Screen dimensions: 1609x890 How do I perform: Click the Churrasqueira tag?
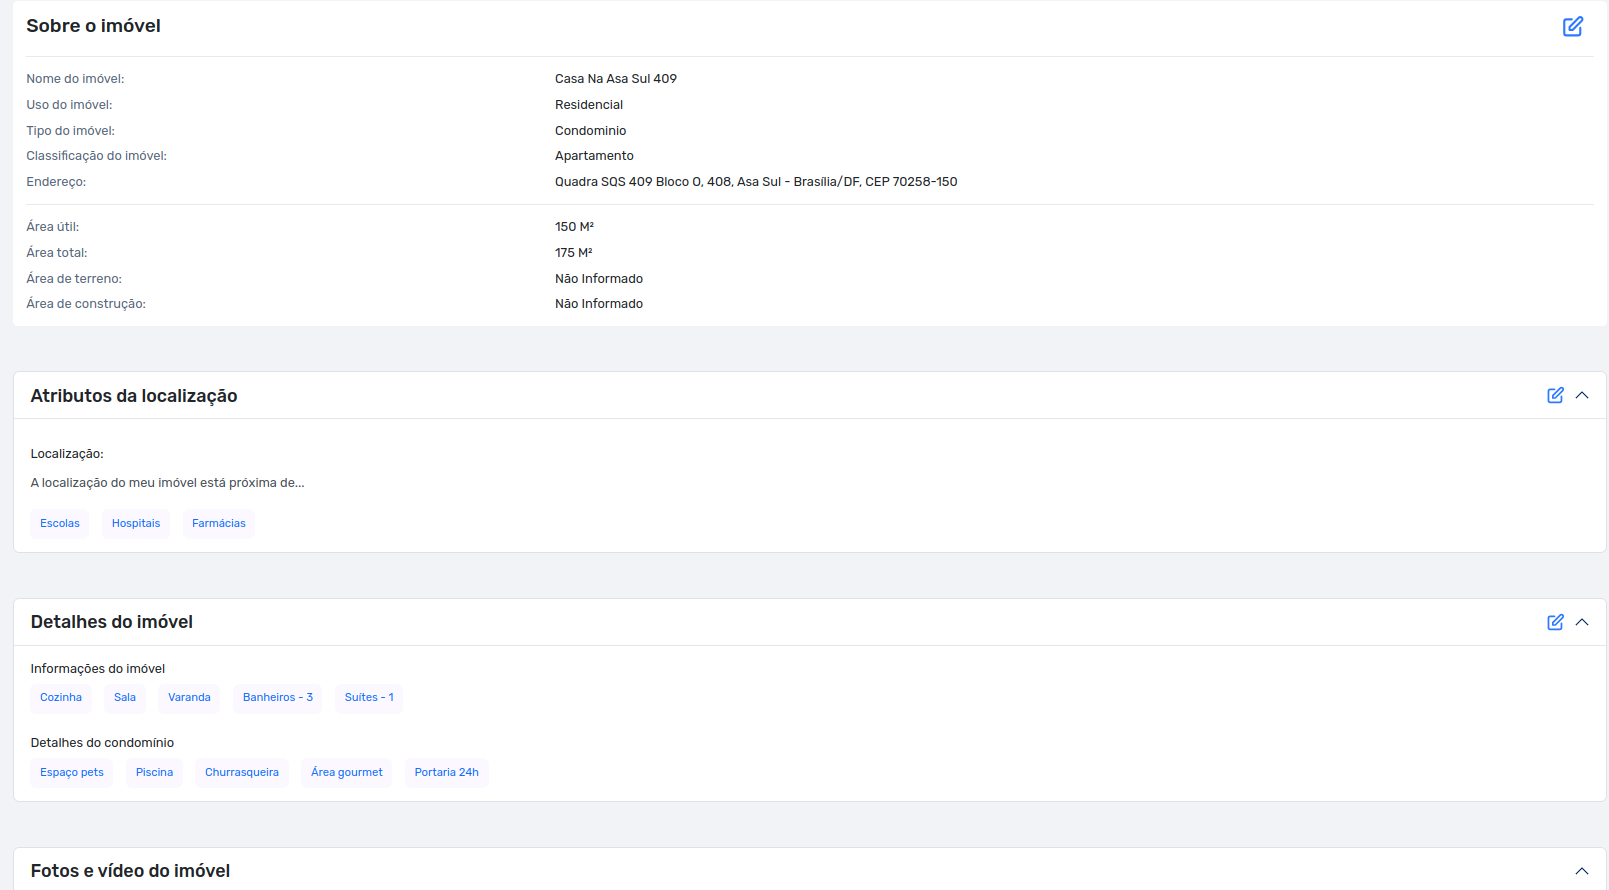(242, 773)
